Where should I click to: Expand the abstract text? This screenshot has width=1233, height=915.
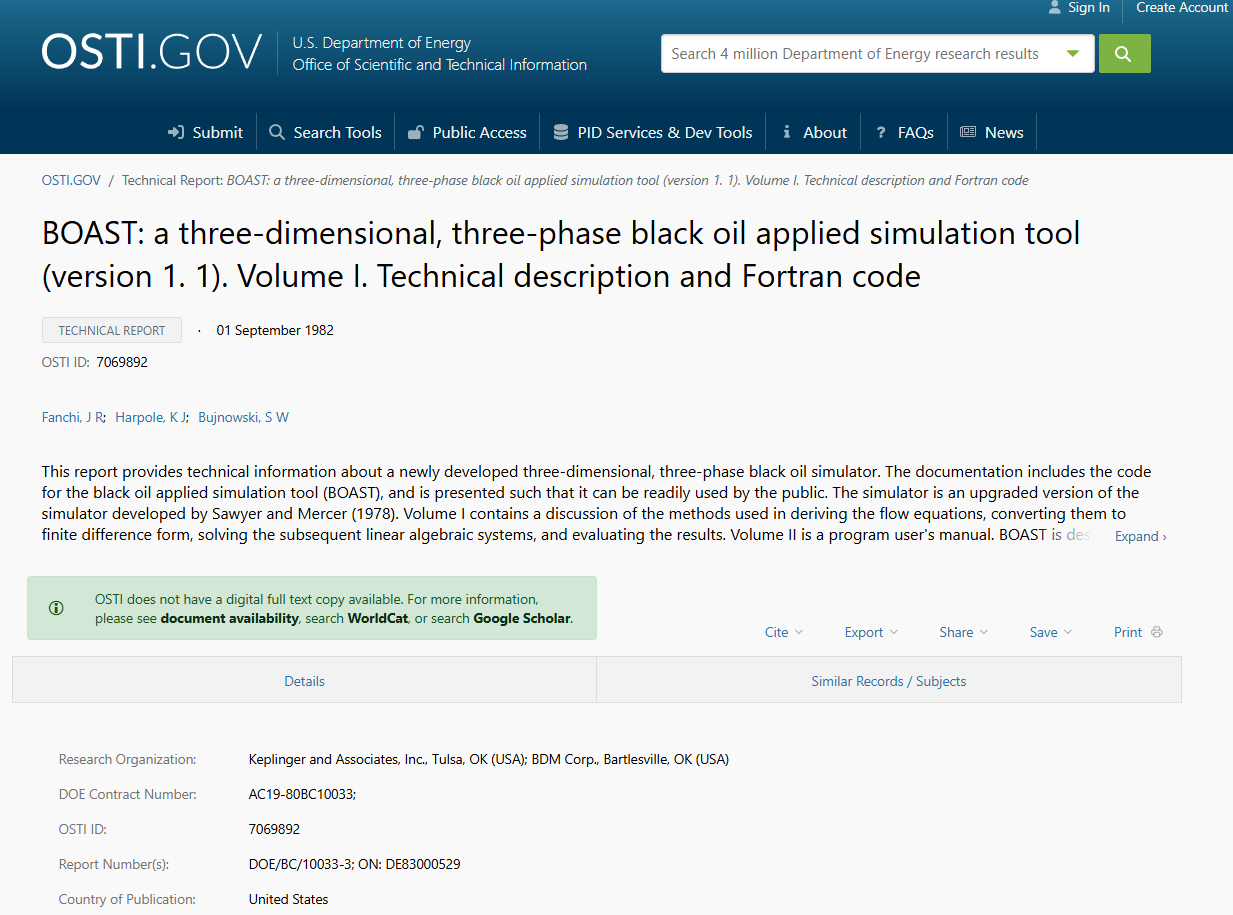point(1140,537)
